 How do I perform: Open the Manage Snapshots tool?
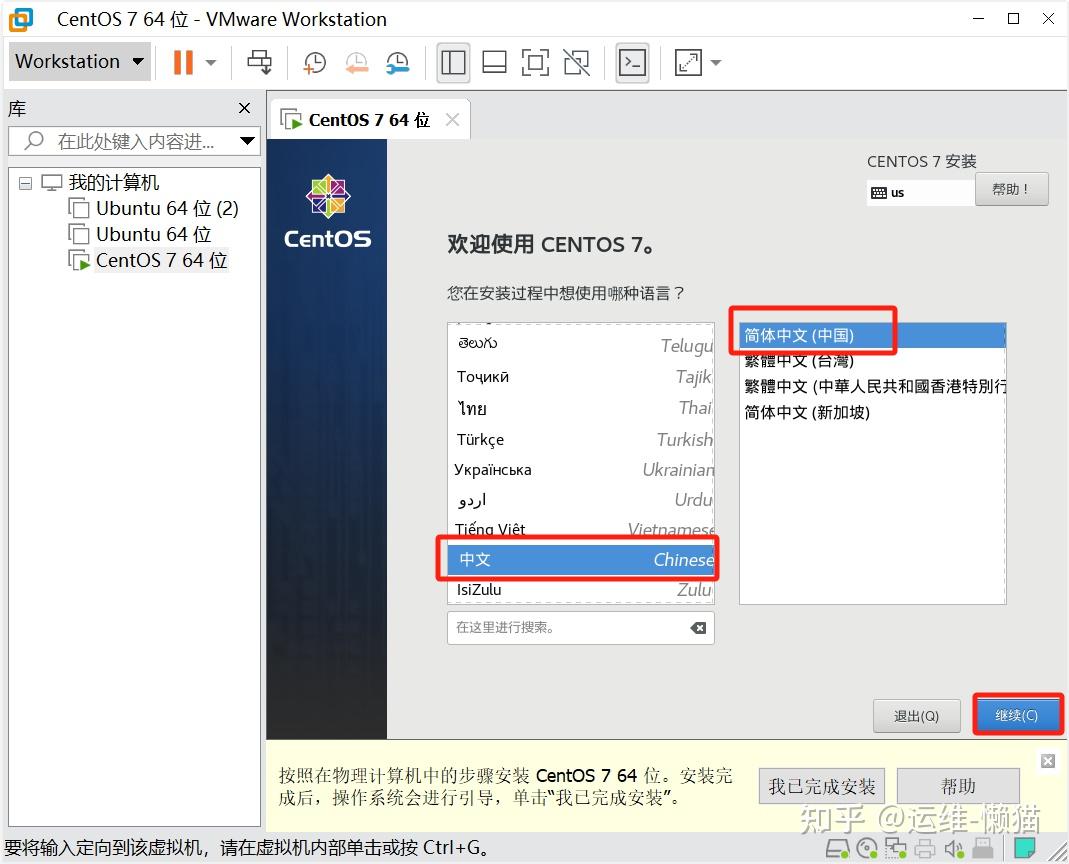pos(397,62)
